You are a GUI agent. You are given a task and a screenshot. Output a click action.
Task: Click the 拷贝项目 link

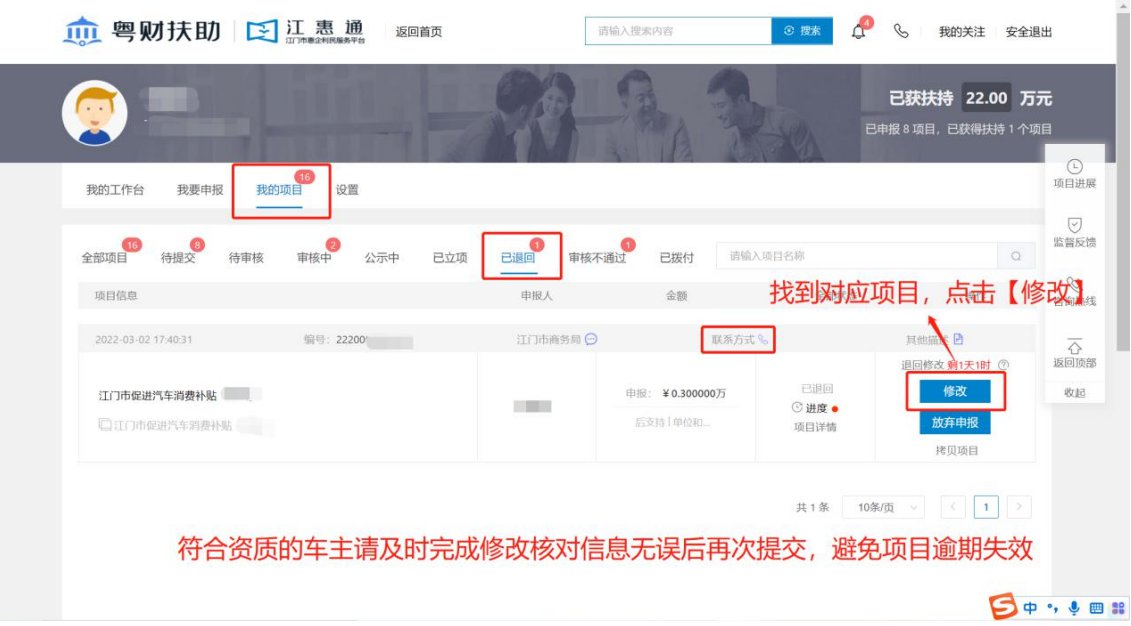956,451
